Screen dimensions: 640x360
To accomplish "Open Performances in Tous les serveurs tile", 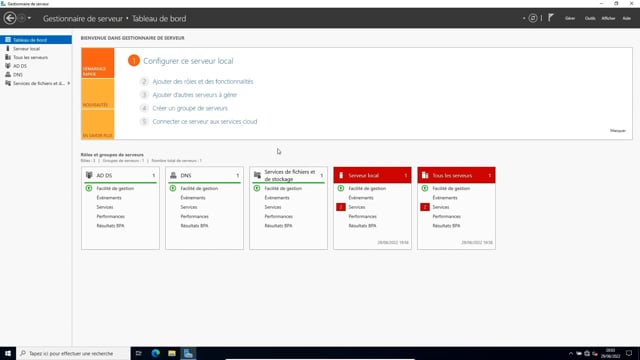I will 447,216.
